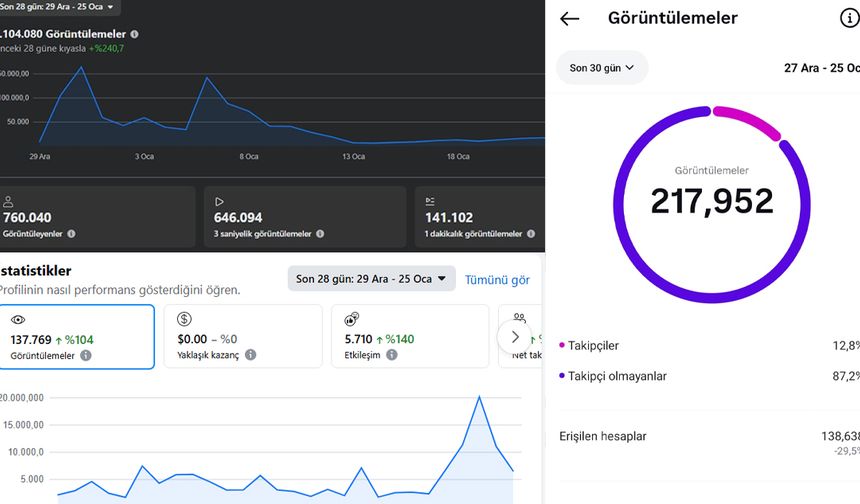Expand the Son 30 gün dropdown
Screen dimensions: 860x504
tap(602, 68)
